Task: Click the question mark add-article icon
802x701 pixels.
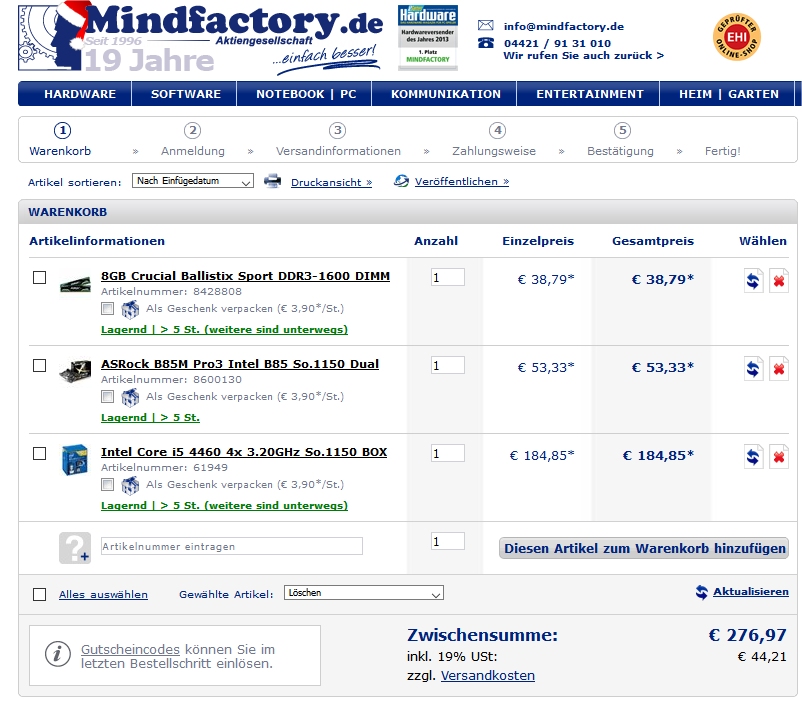Action: point(75,548)
